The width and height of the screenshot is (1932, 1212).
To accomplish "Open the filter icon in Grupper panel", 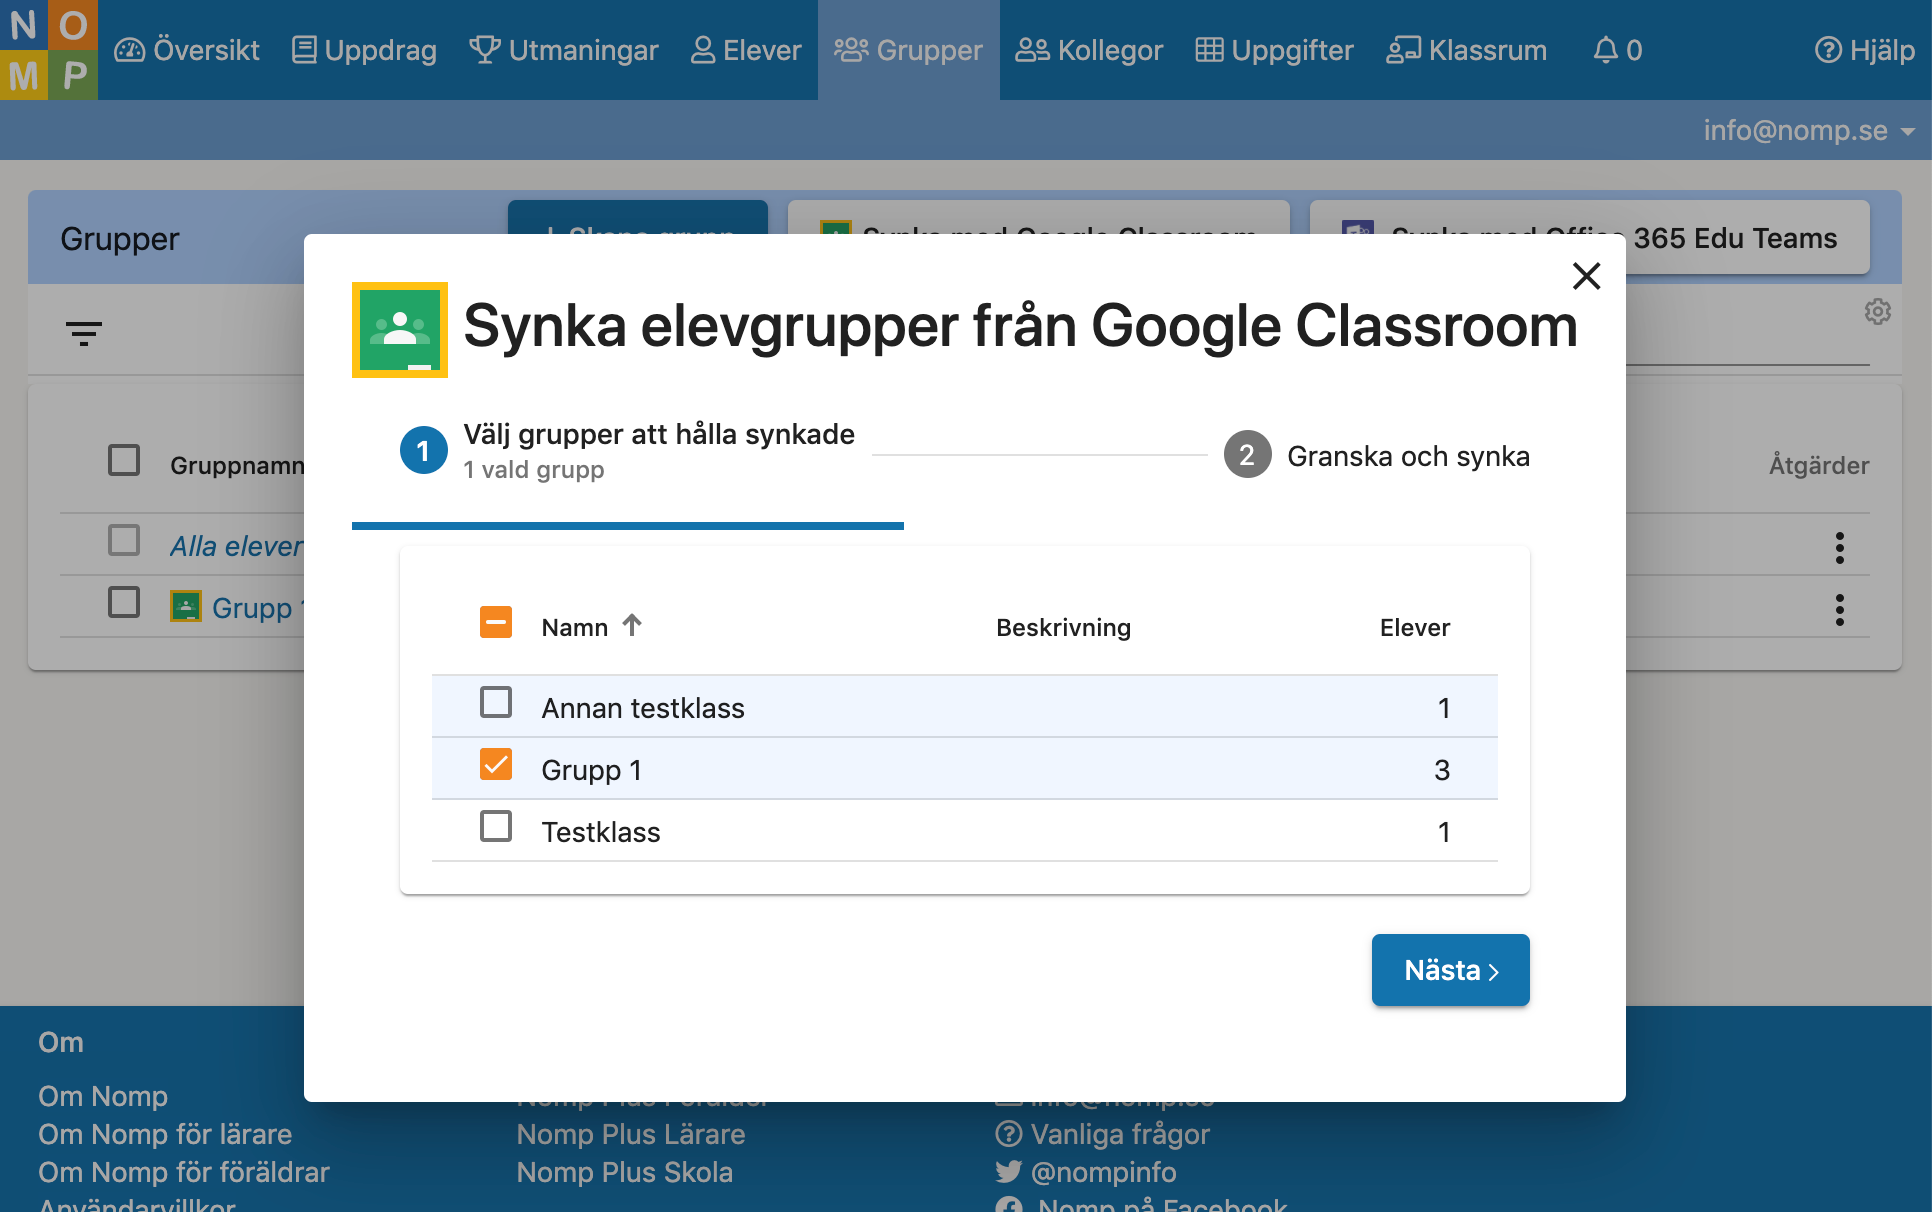I will [x=84, y=333].
